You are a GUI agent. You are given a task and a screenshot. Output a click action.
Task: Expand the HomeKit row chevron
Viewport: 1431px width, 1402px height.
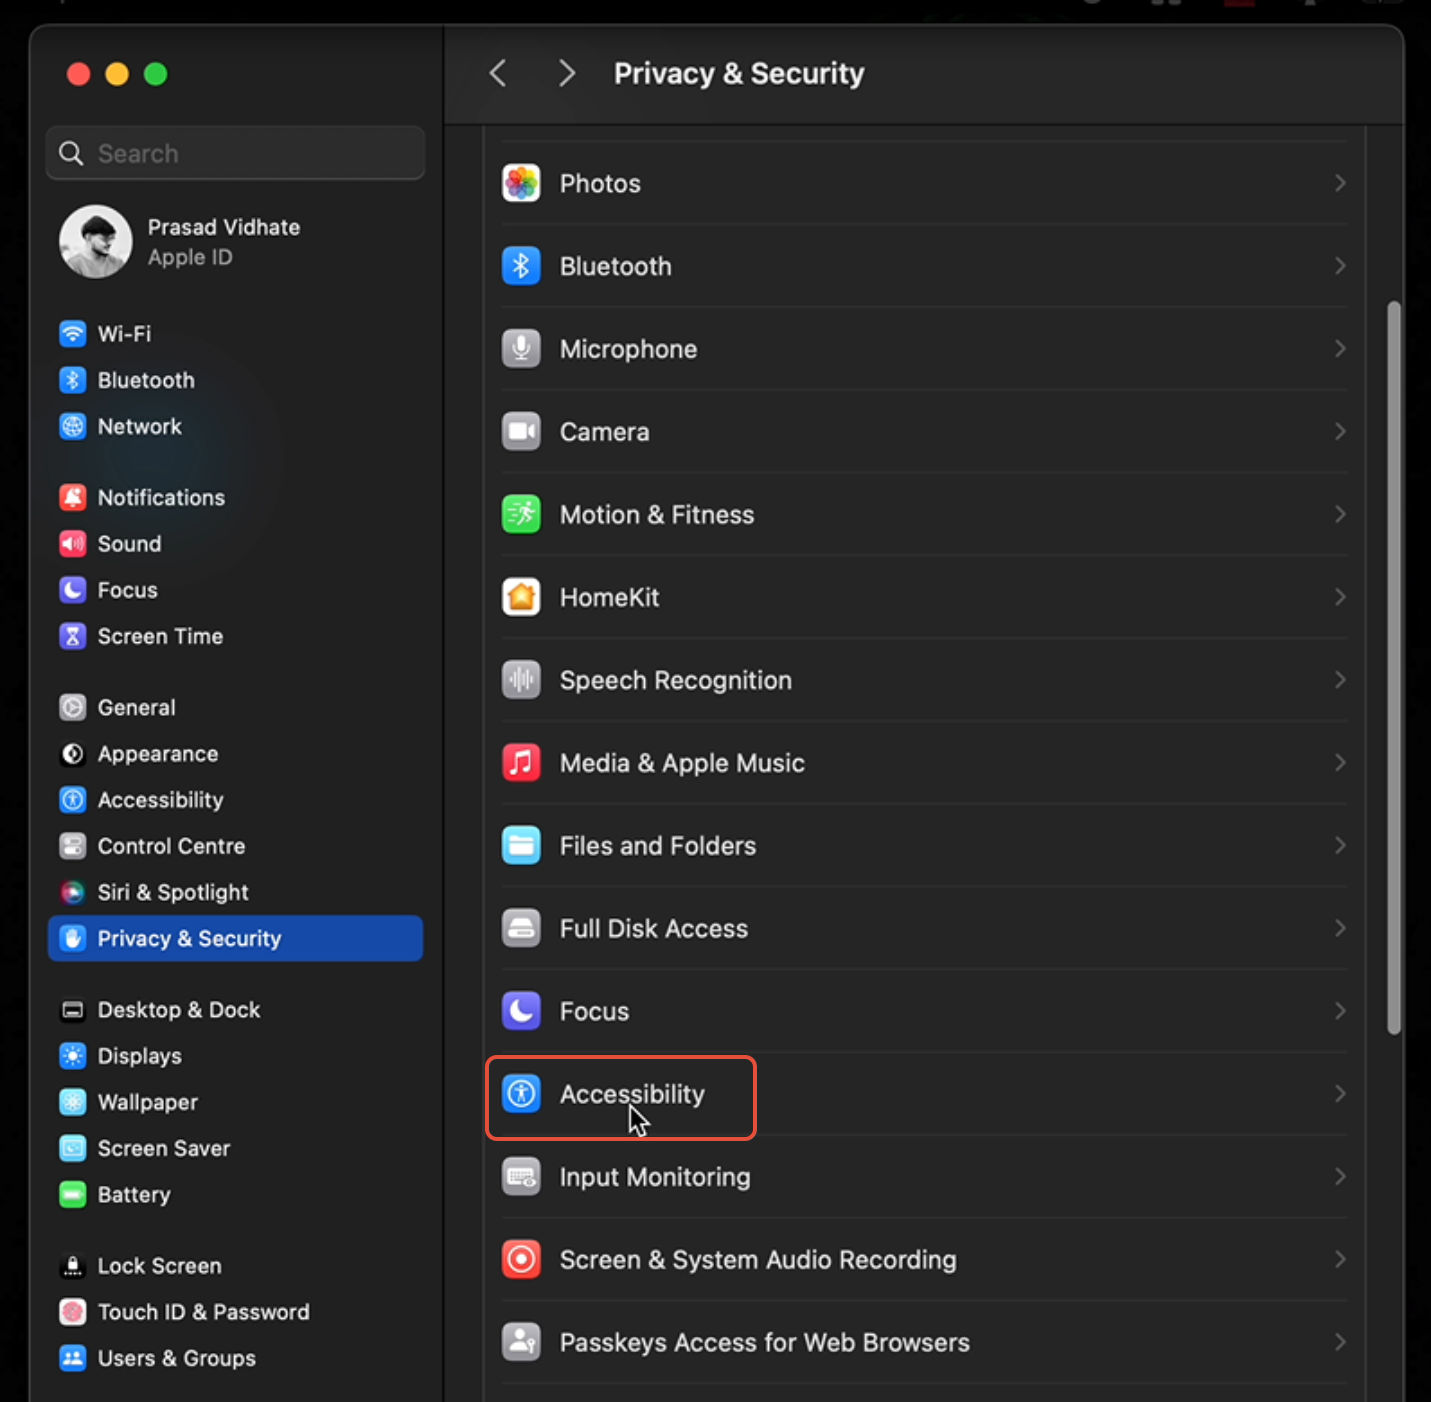tap(1340, 597)
